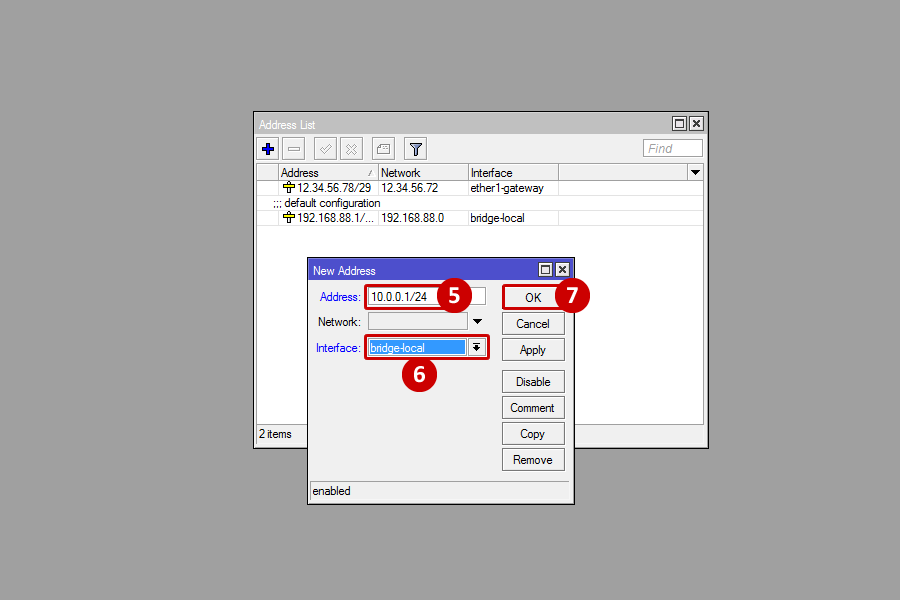
Task: Open the column selector dropdown arrow in table header
Action: pyautogui.click(x=695, y=172)
